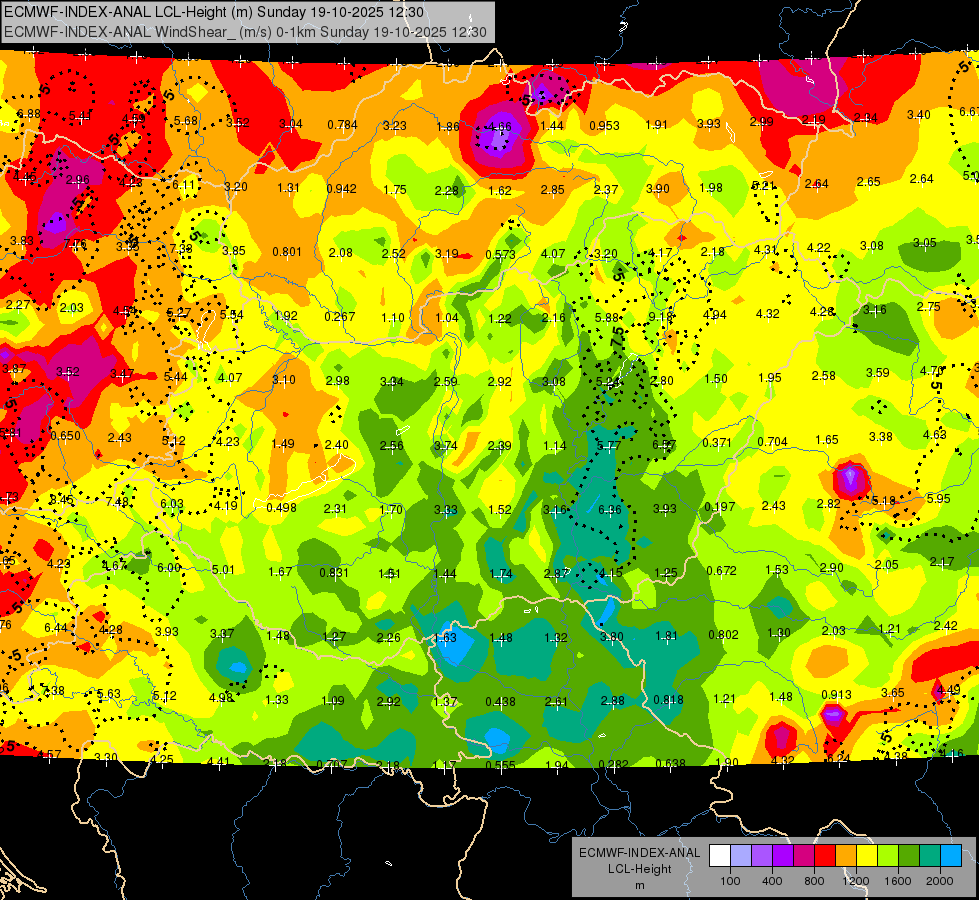
Task: Click the wind shear value 7.76
Action: (75, 244)
